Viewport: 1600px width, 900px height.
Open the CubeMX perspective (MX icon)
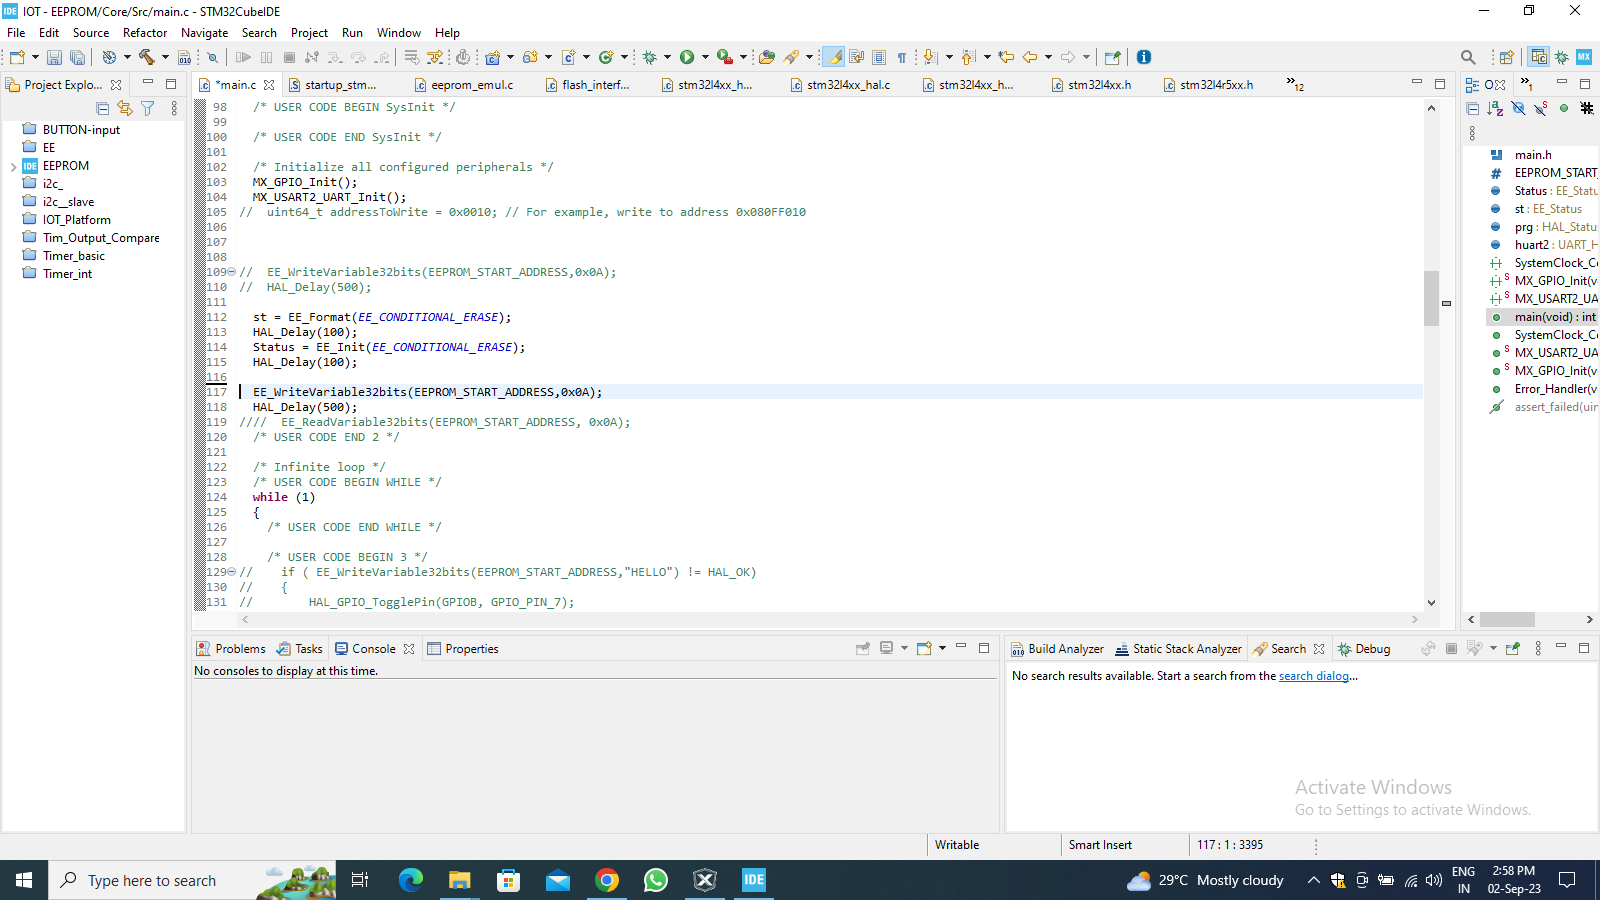pos(1584,57)
